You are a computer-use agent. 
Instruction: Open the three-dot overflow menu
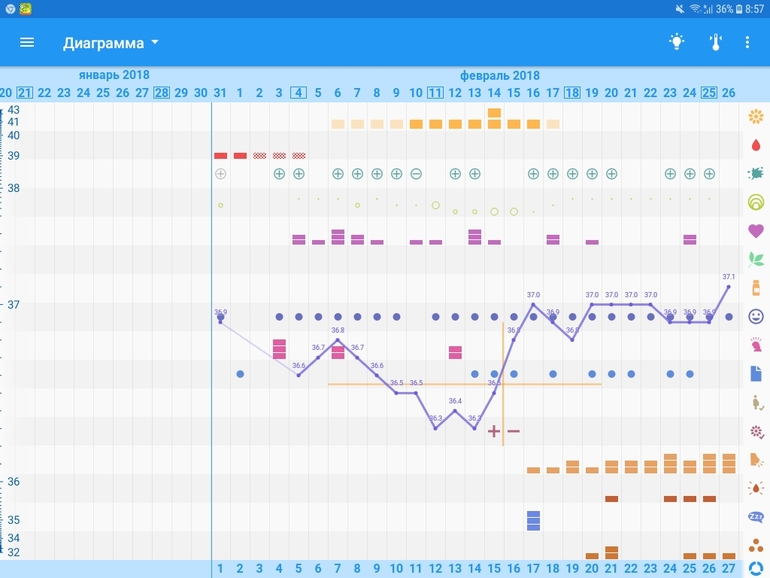click(x=747, y=42)
